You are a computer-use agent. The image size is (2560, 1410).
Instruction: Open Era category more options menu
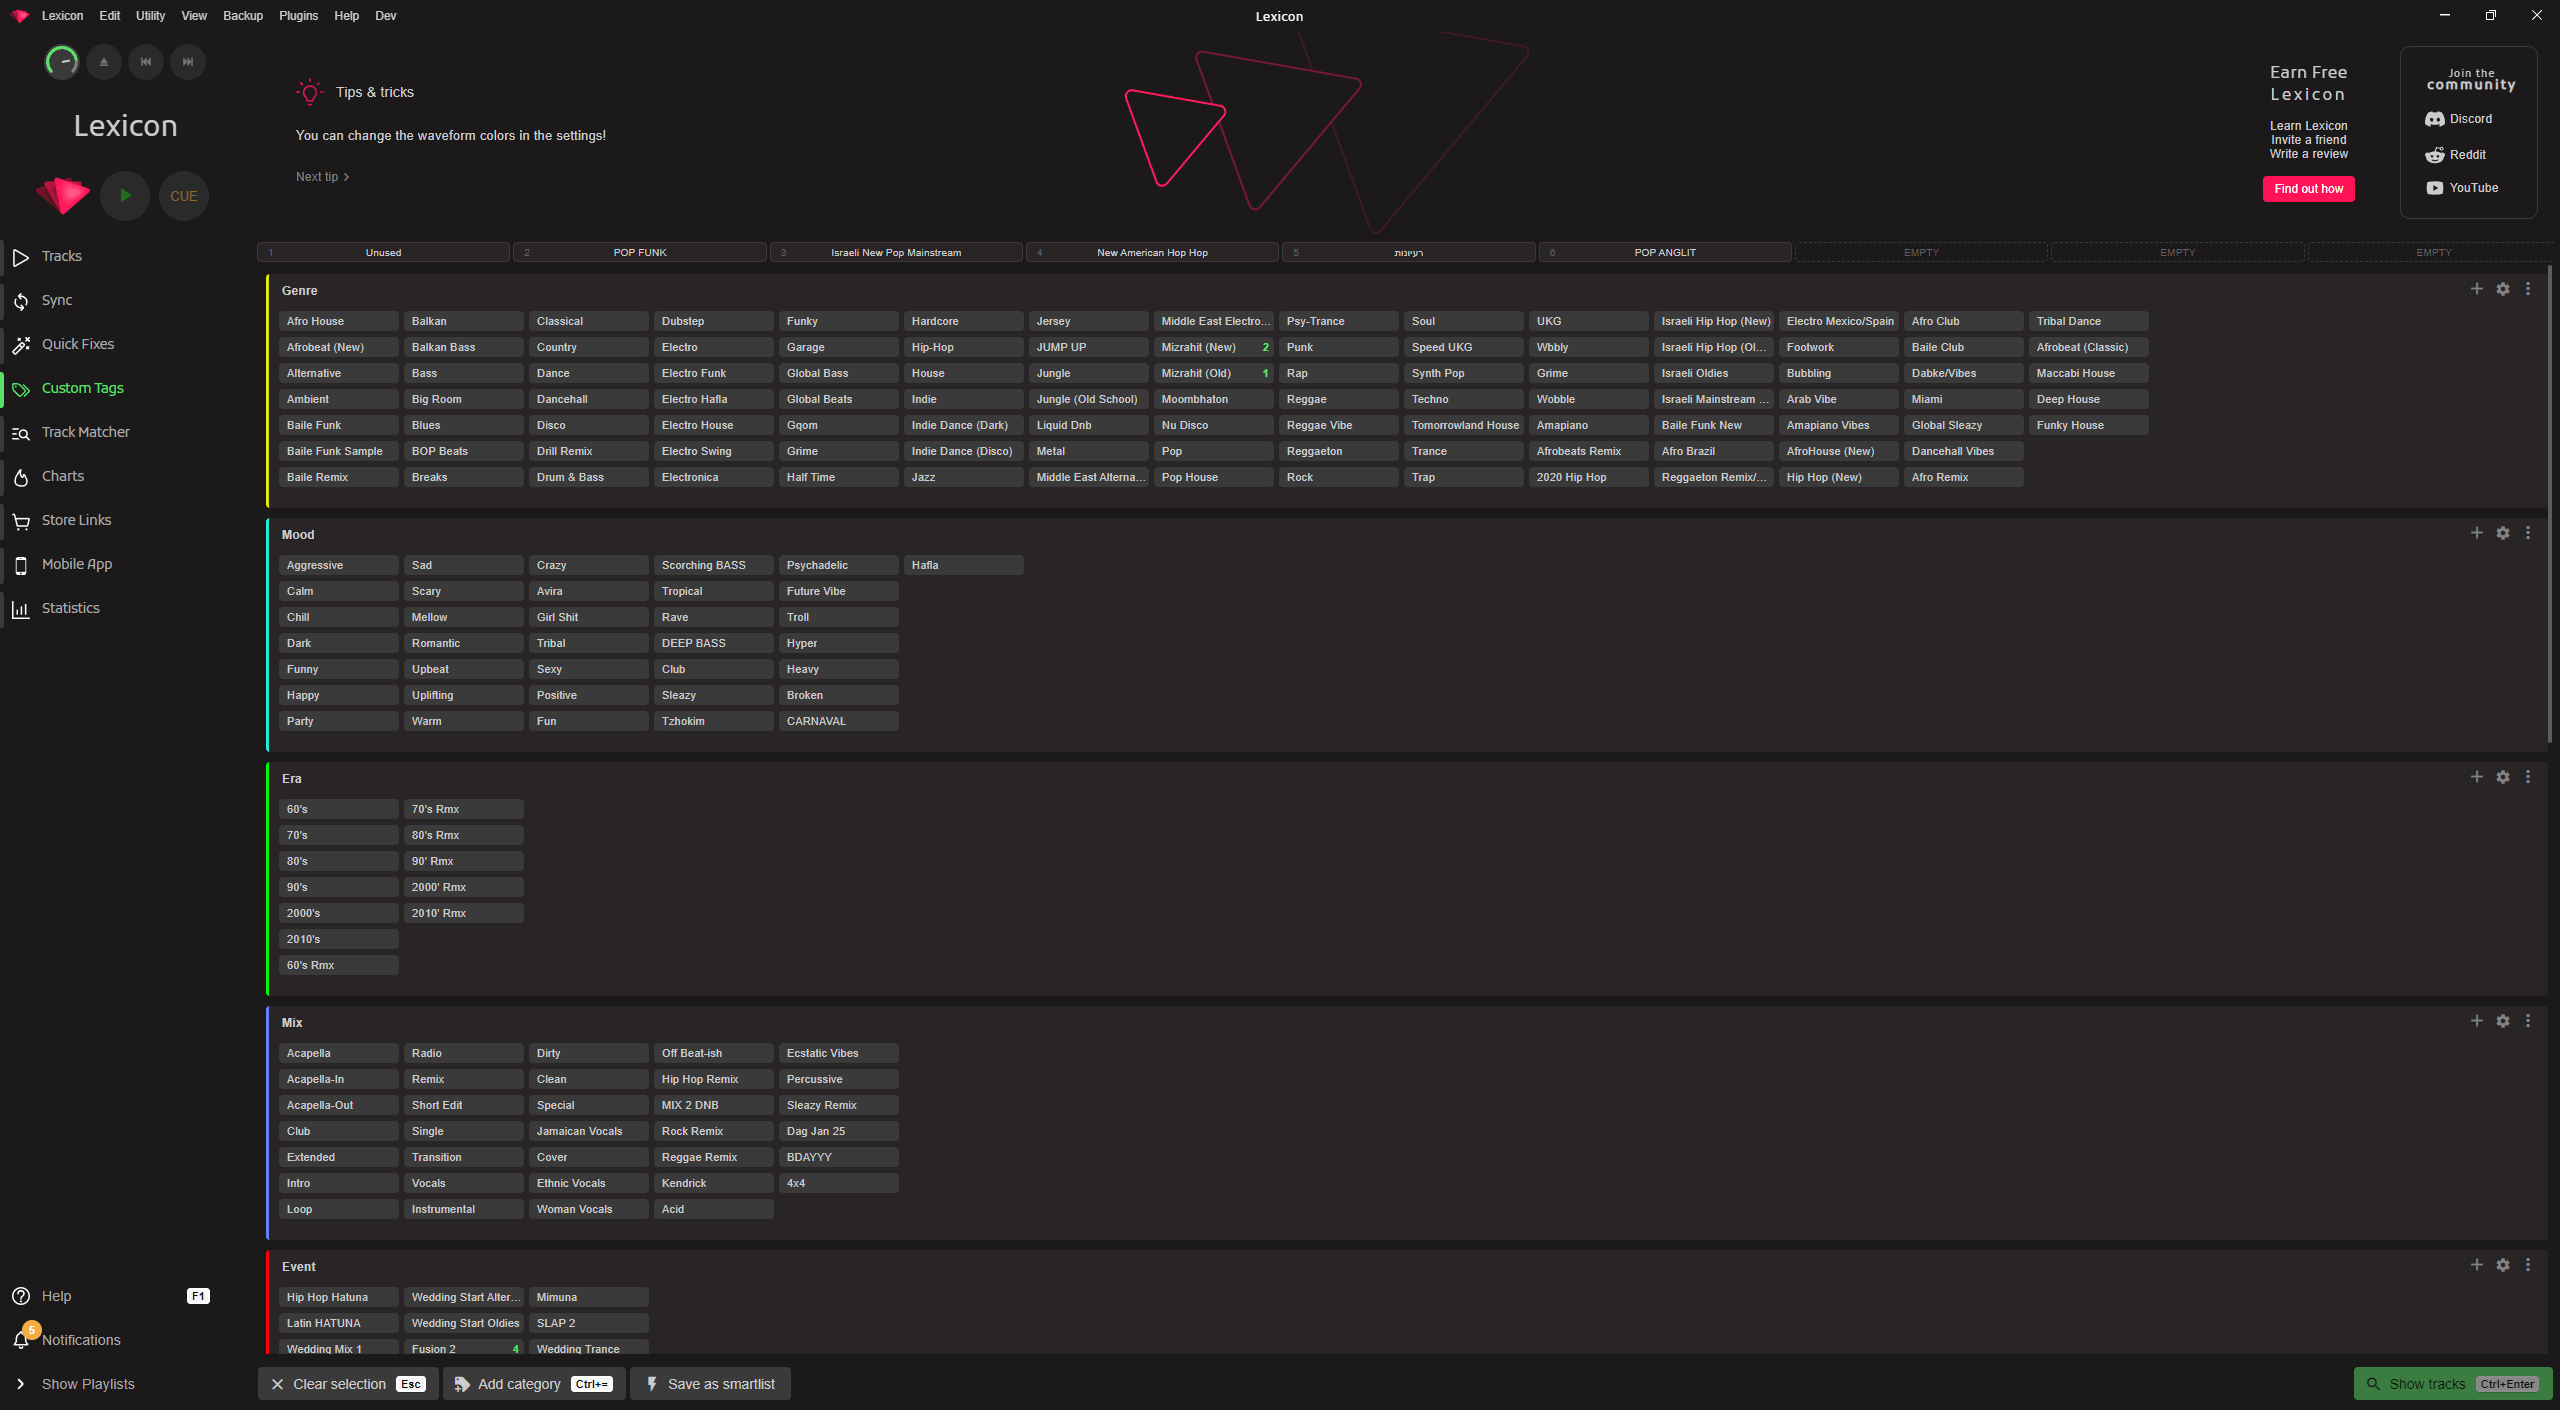(x=2528, y=777)
